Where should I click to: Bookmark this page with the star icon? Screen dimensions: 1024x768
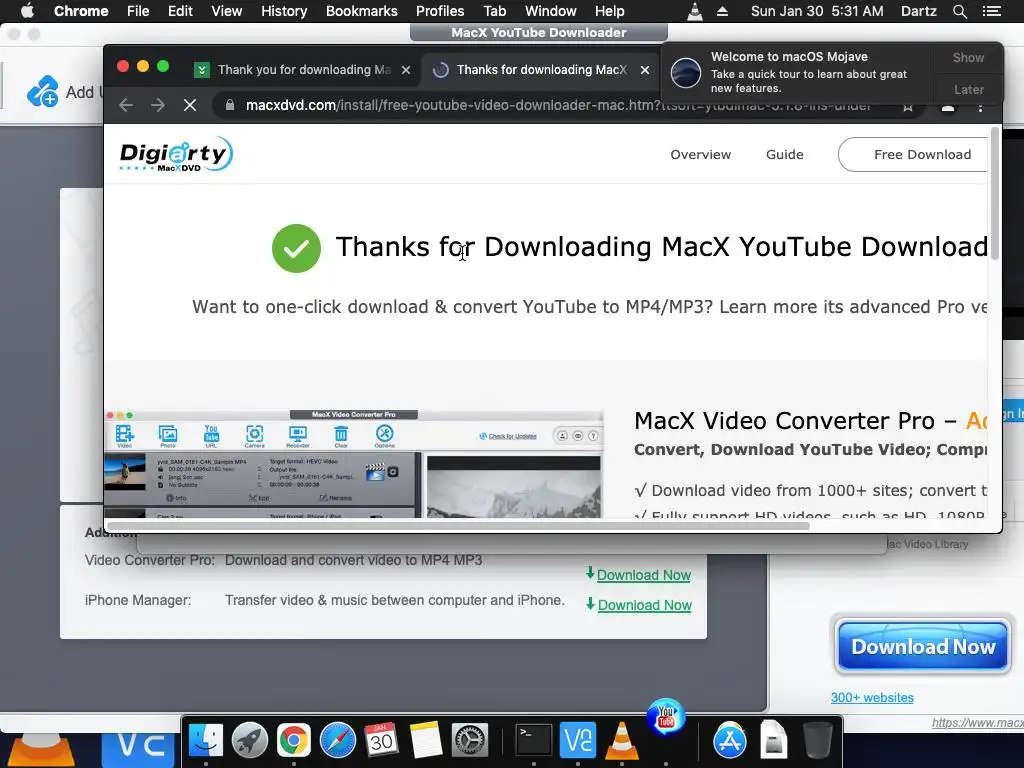click(x=908, y=107)
